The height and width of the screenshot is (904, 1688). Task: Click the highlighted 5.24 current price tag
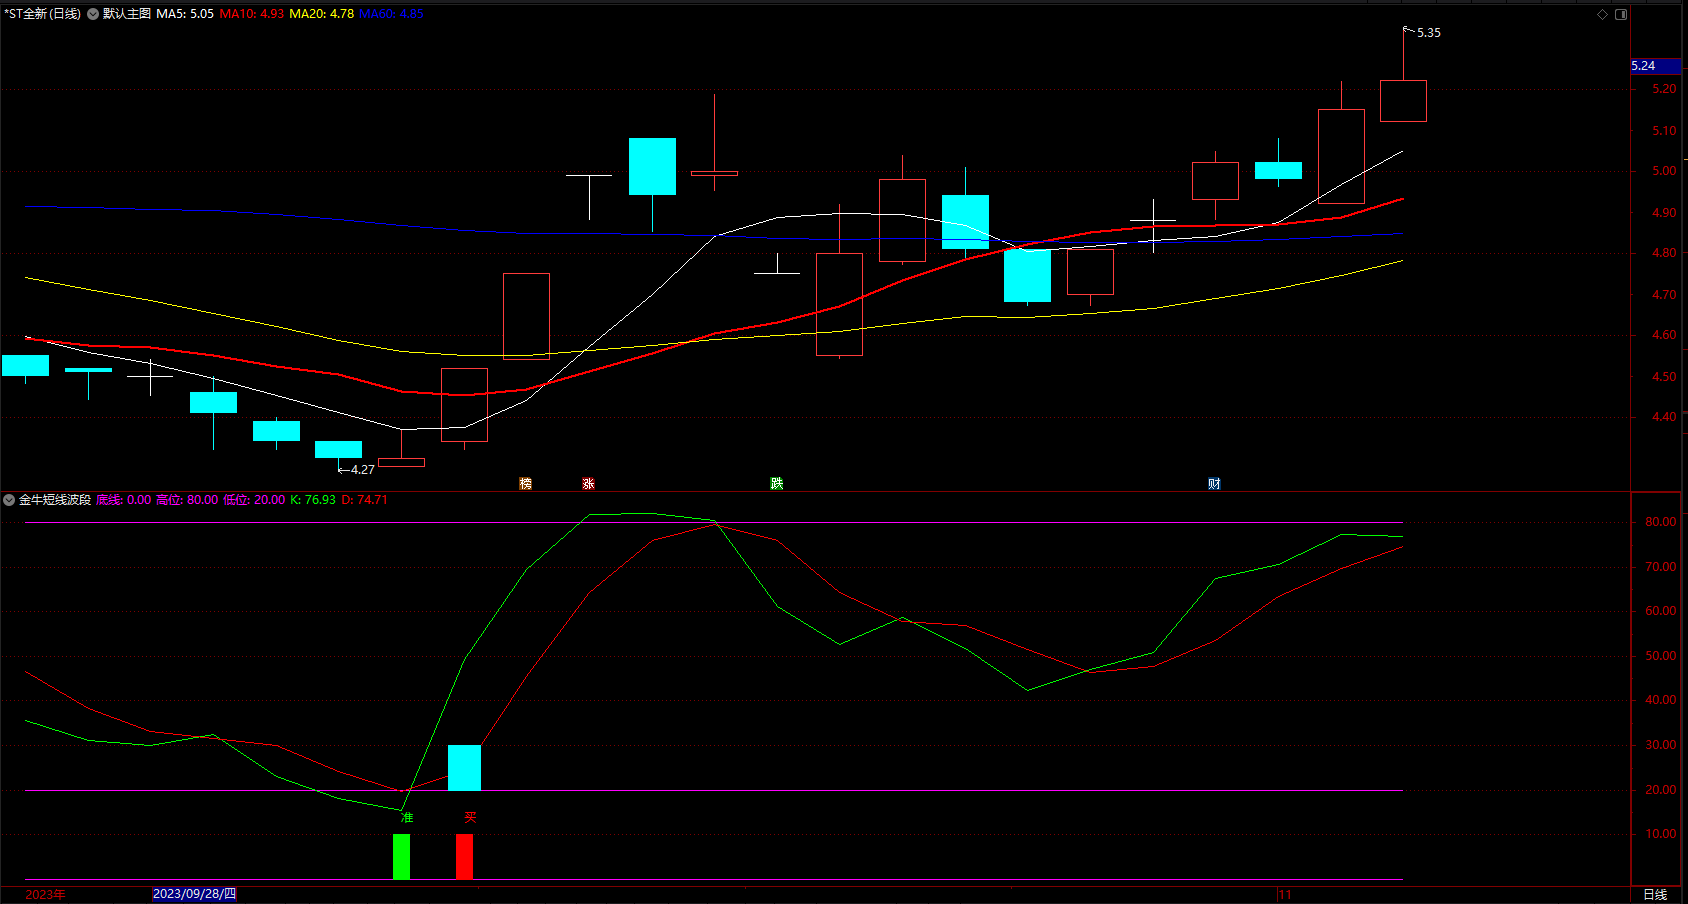1656,66
